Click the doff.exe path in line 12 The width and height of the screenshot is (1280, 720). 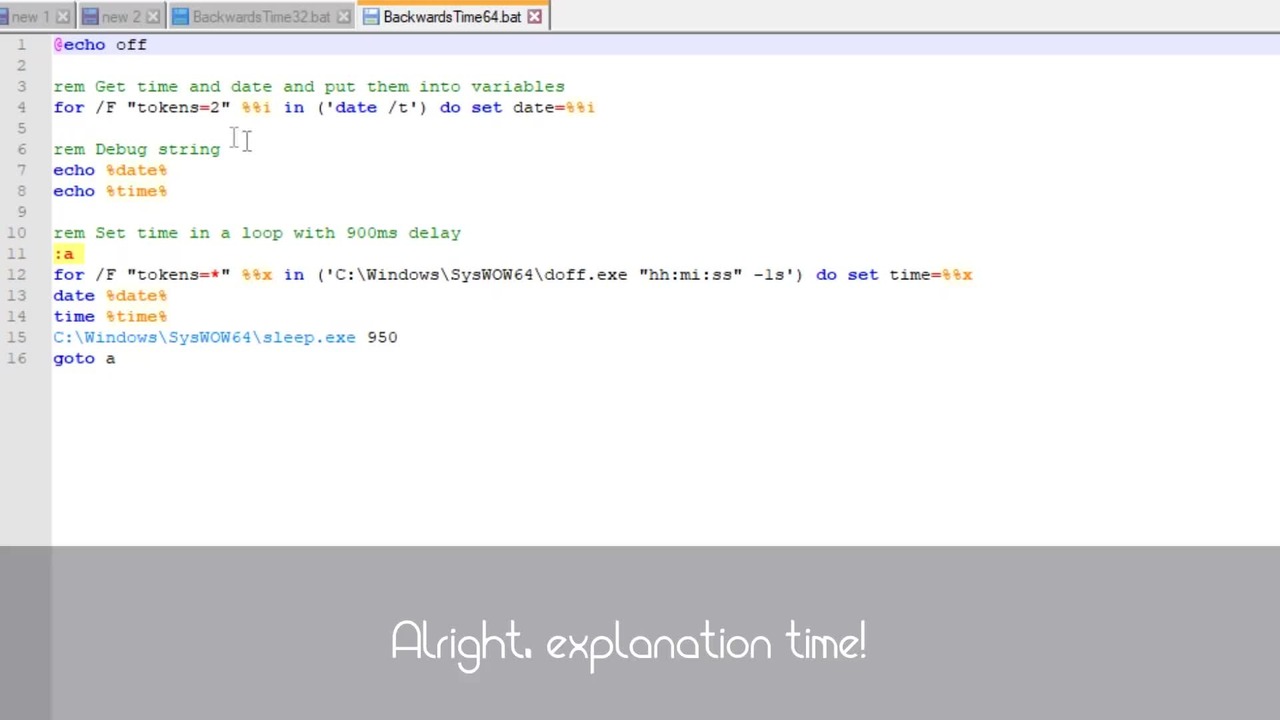coord(480,275)
